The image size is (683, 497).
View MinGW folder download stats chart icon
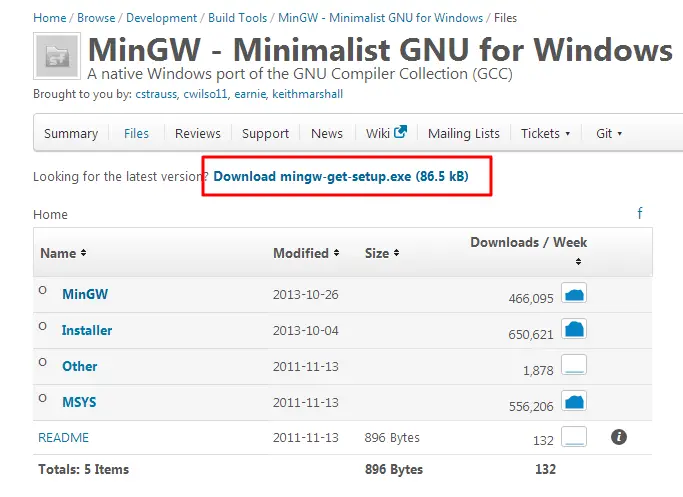574,293
